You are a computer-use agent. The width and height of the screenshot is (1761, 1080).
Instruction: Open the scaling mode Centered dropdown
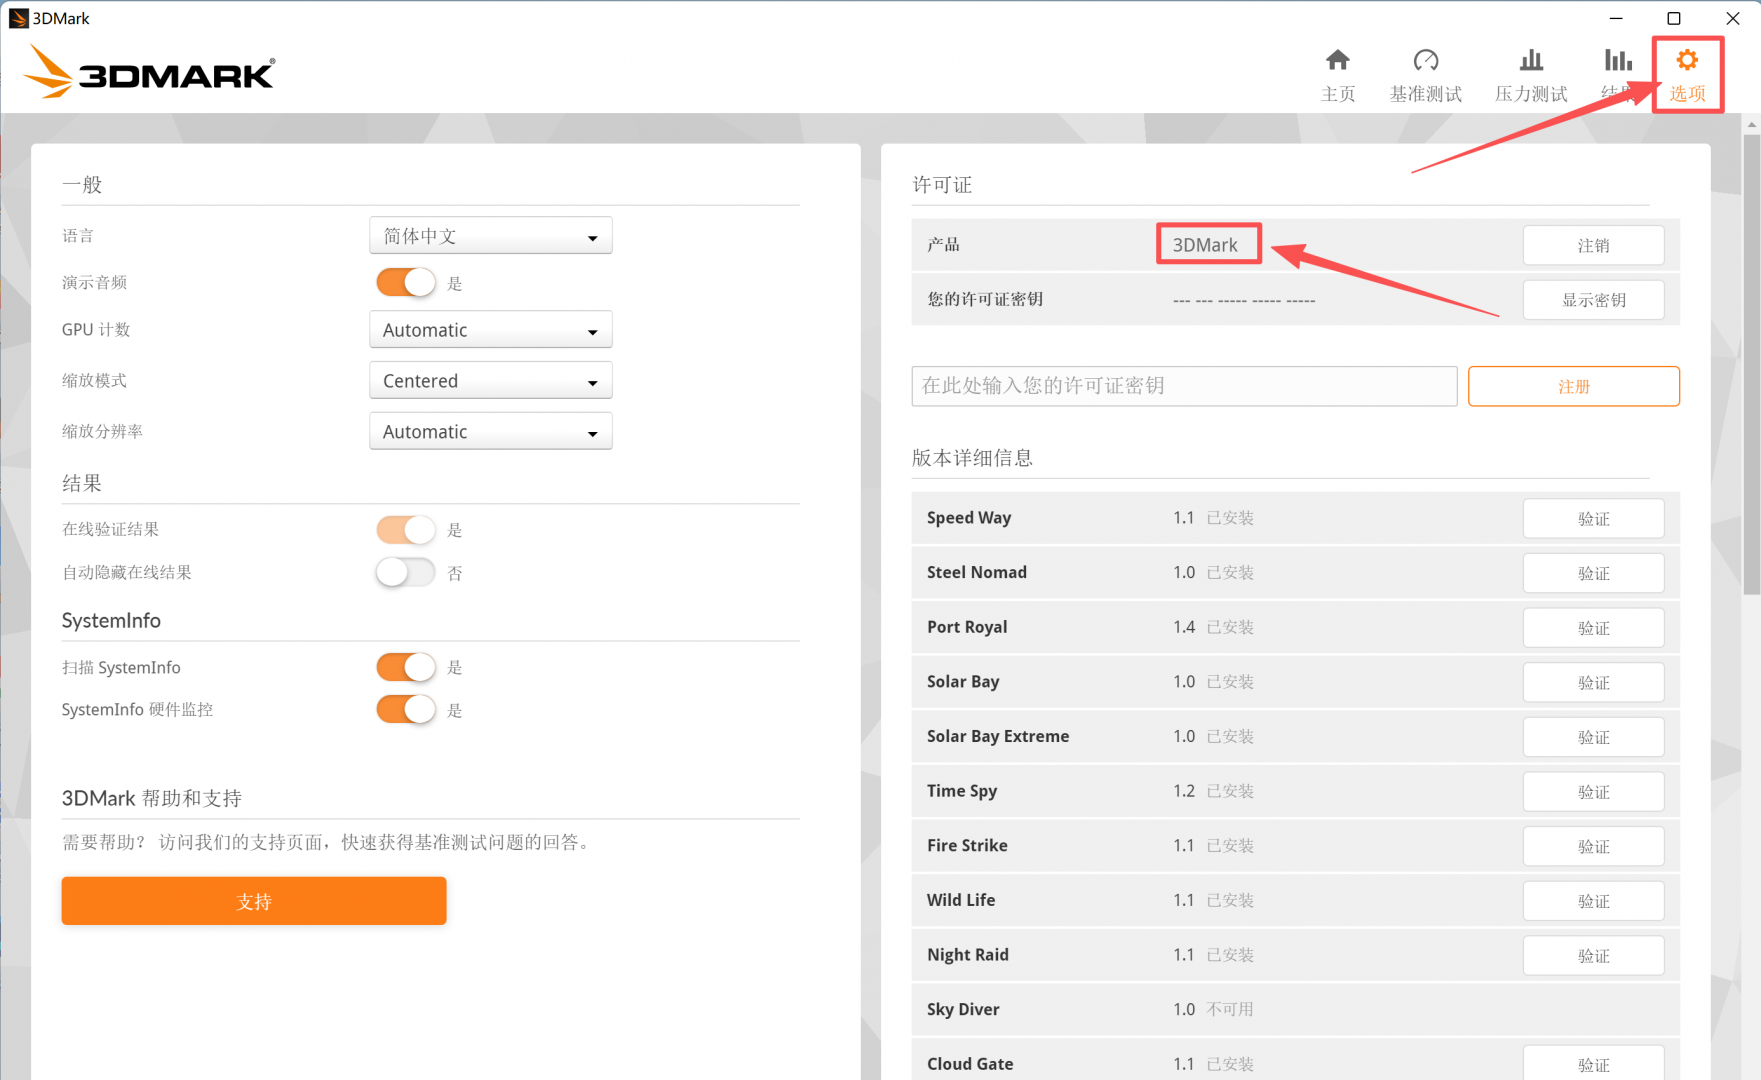[490, 381]
